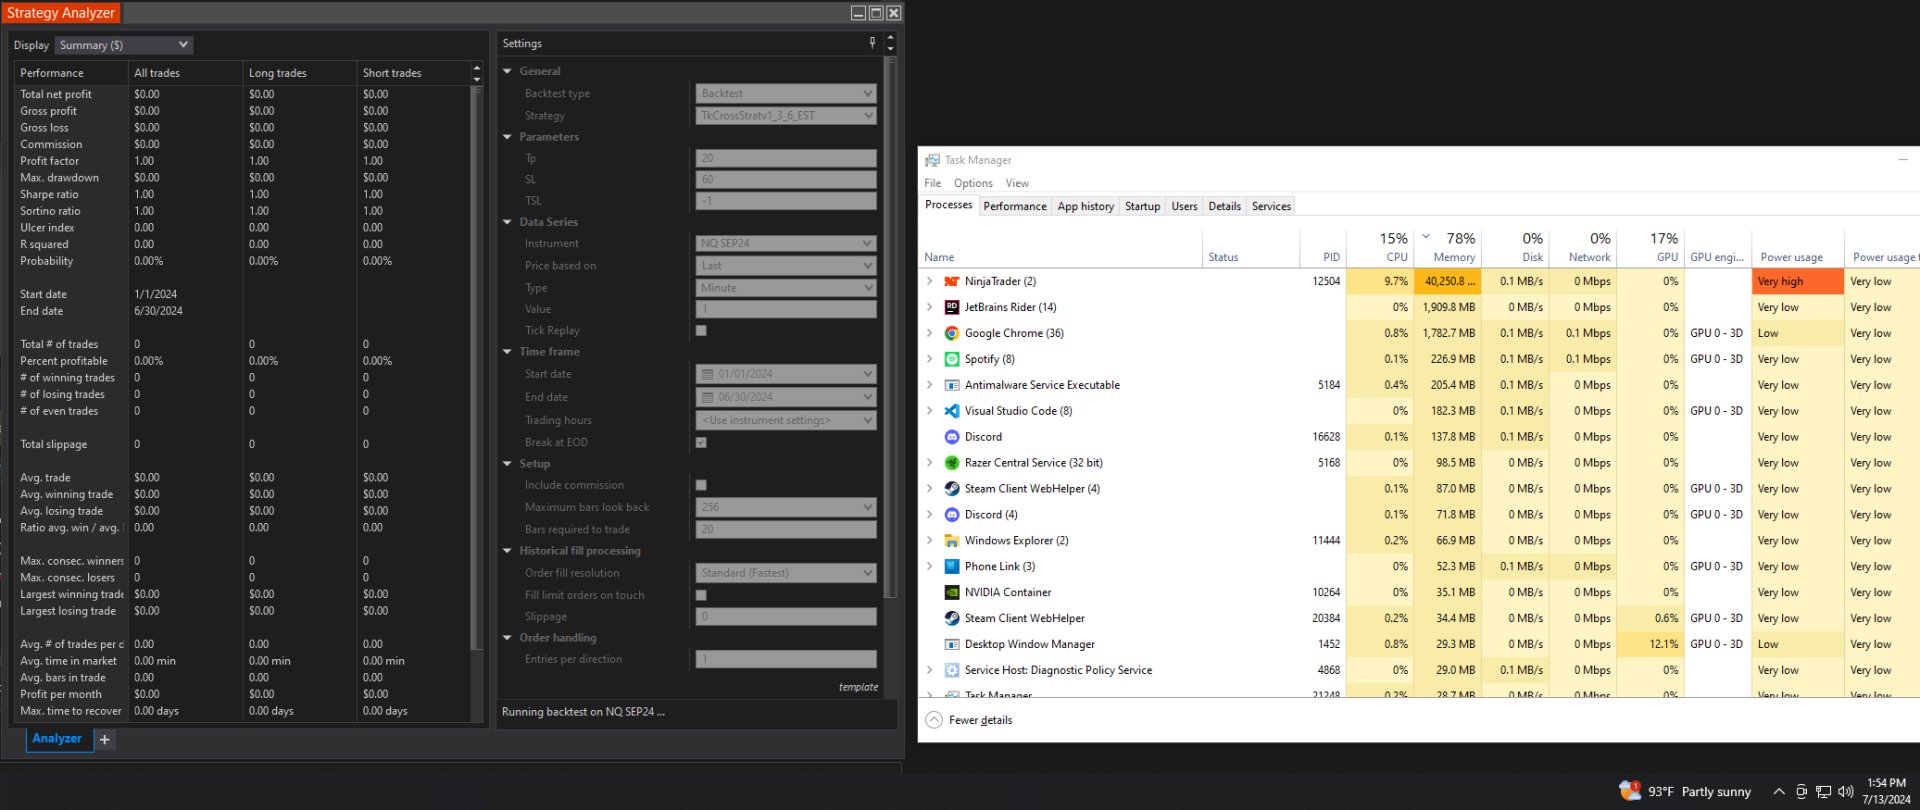This screenshot has width=1920, height=810.
Task: Switch to Task Manager Performance tab
Action: [1014, 207]
